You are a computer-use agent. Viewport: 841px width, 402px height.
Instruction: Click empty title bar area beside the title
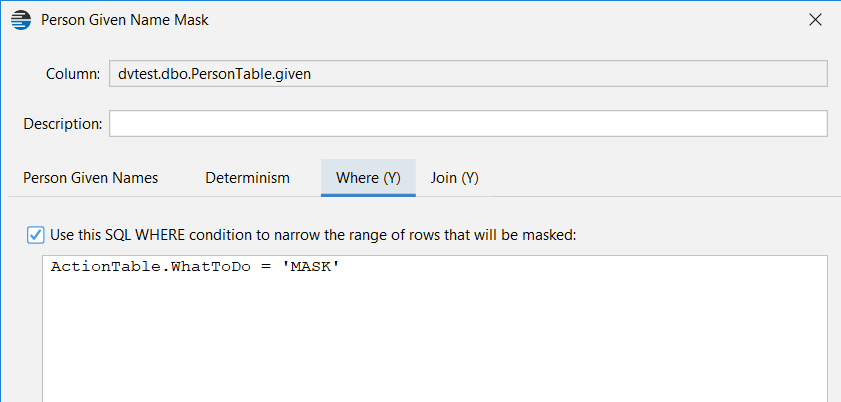[504, 20]
